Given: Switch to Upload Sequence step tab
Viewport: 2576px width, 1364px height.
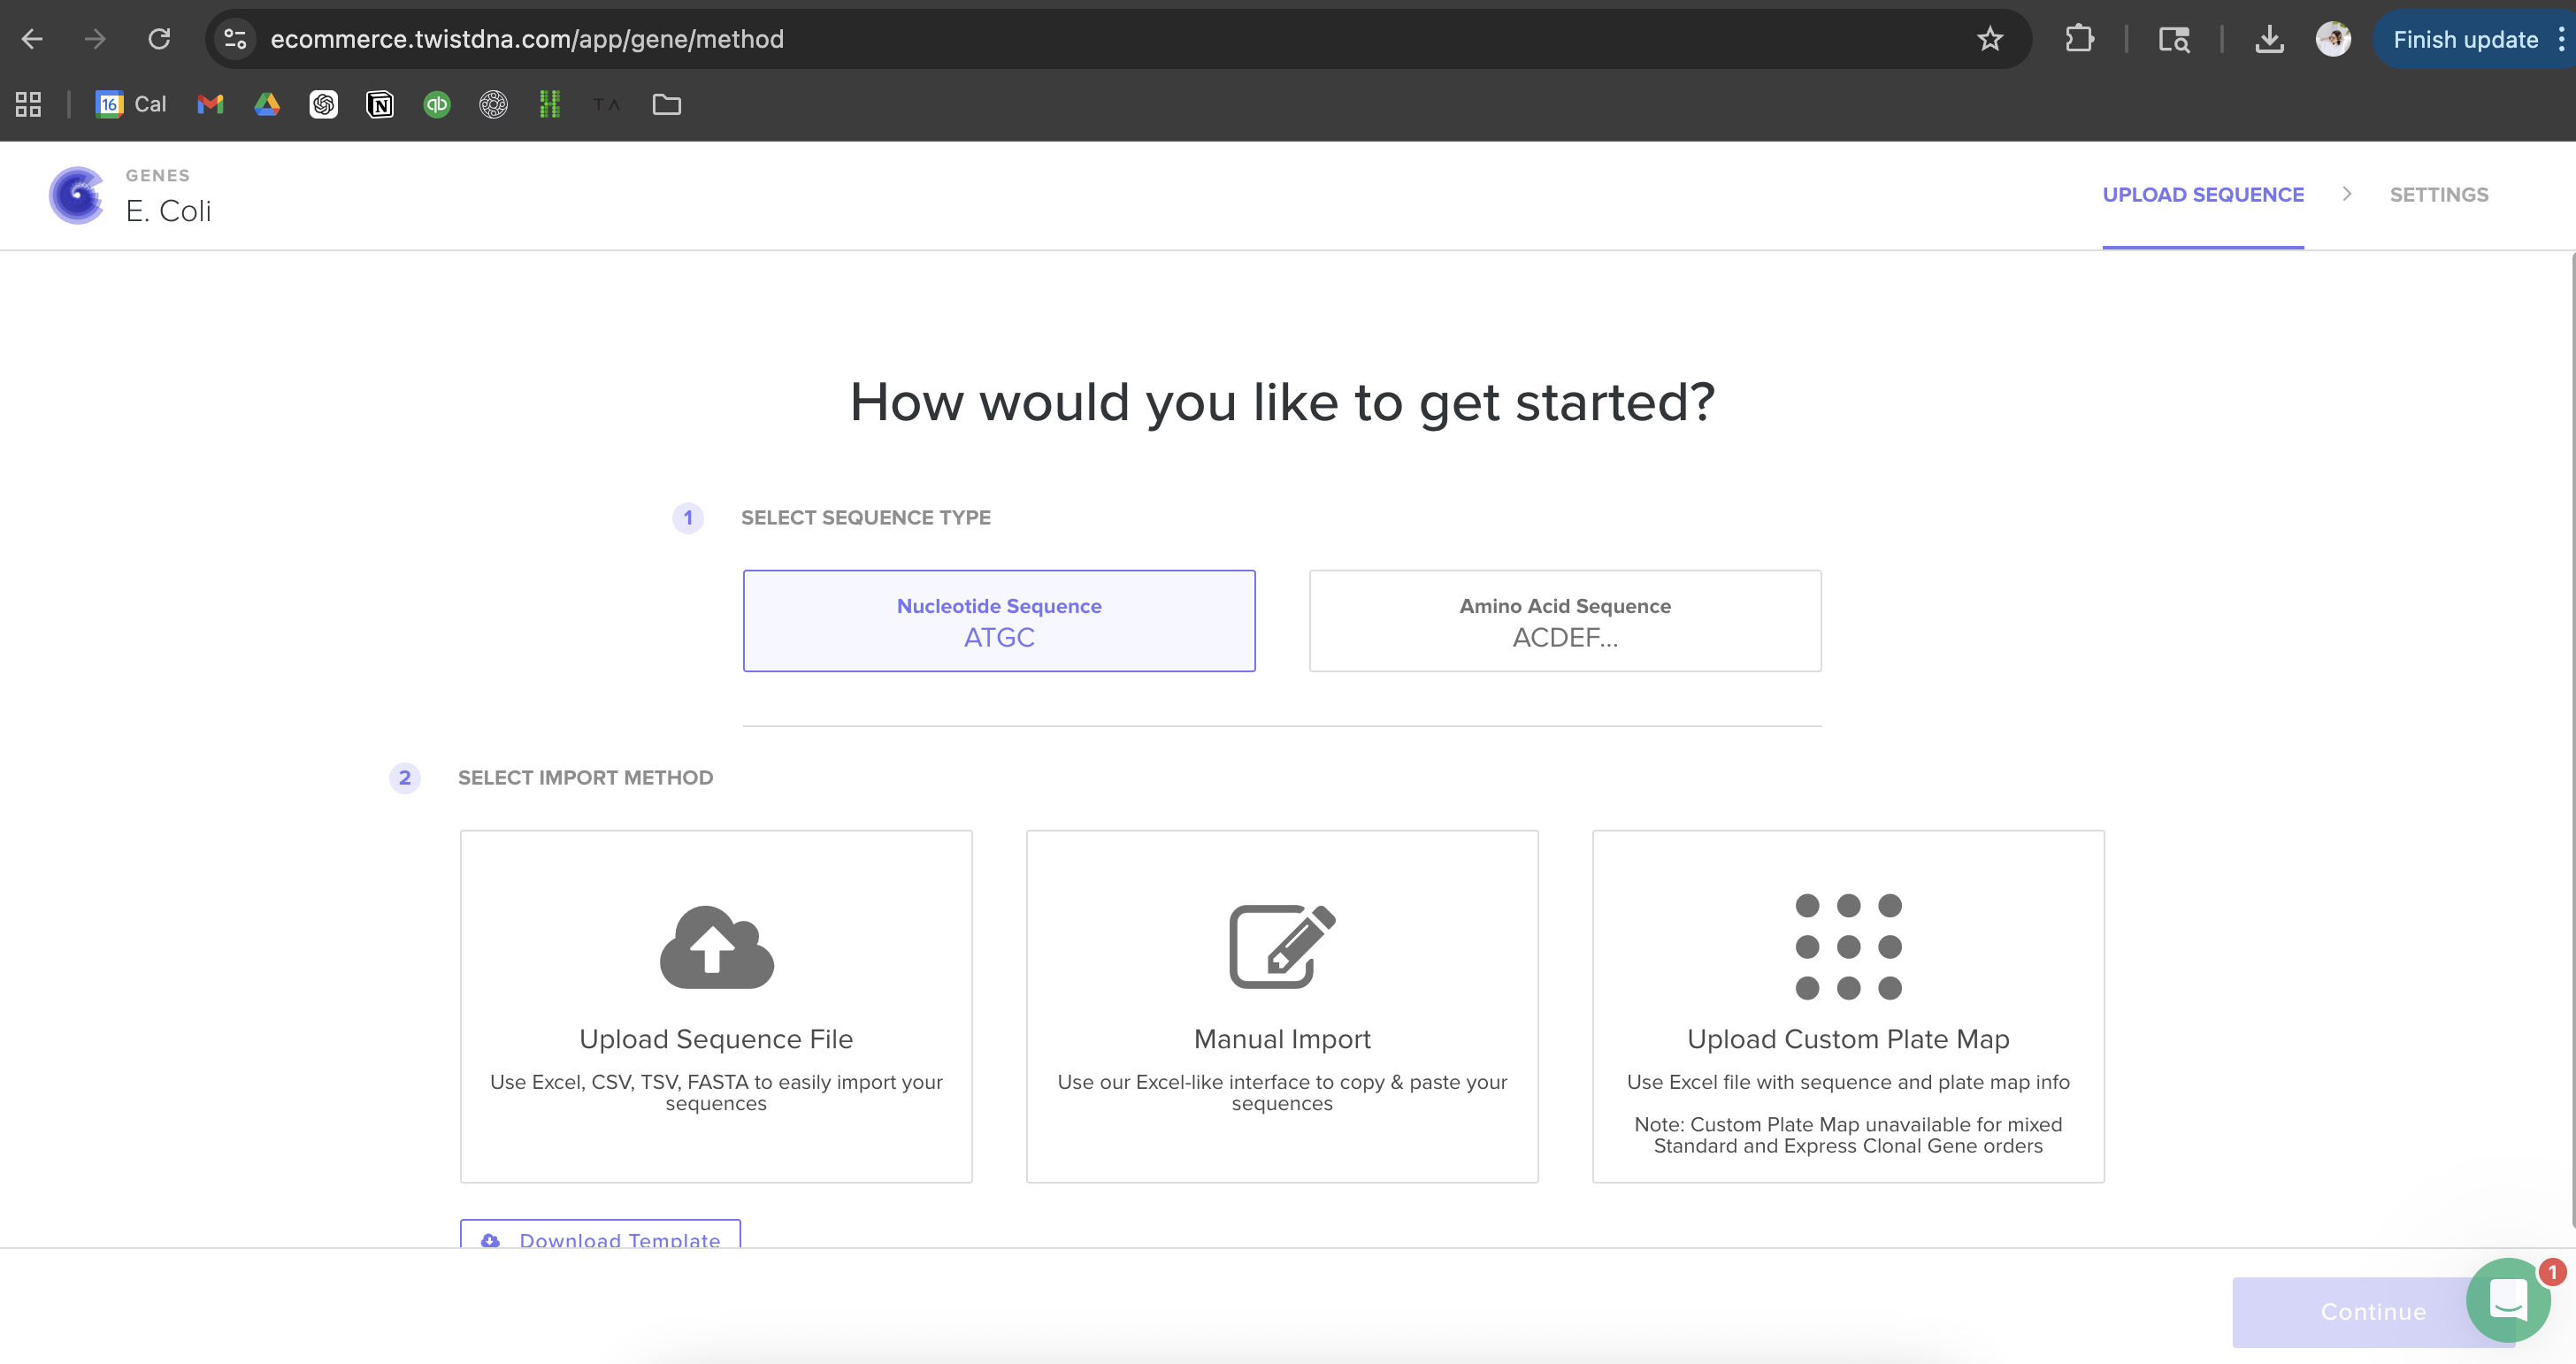Looking at the screenshot, I should (x=2203, y=195).
